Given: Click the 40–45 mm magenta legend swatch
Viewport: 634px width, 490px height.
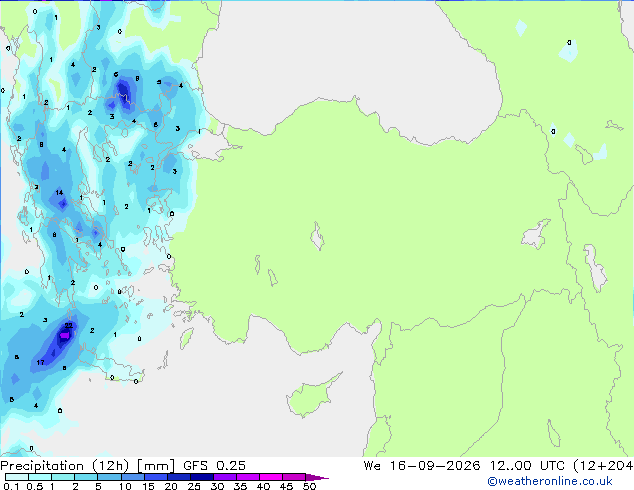Looking at the screenshot, I should (271, 477).
